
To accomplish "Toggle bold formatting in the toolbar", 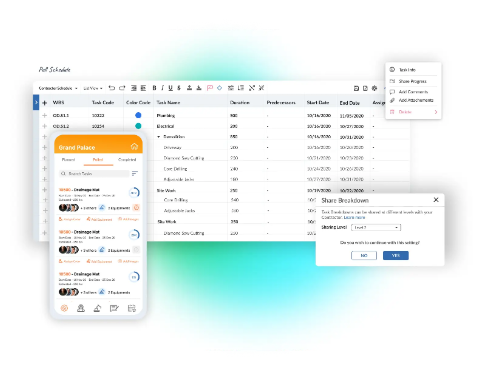I will (154, 88).
